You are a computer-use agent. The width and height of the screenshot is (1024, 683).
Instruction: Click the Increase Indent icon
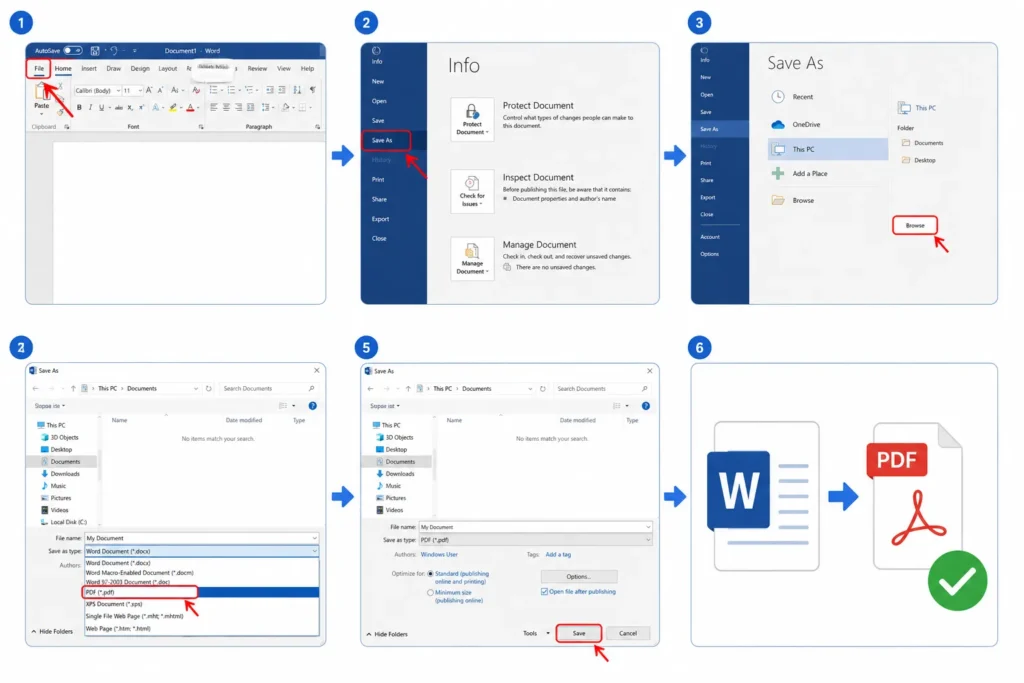pyautogui.click(x=282, y=90)
